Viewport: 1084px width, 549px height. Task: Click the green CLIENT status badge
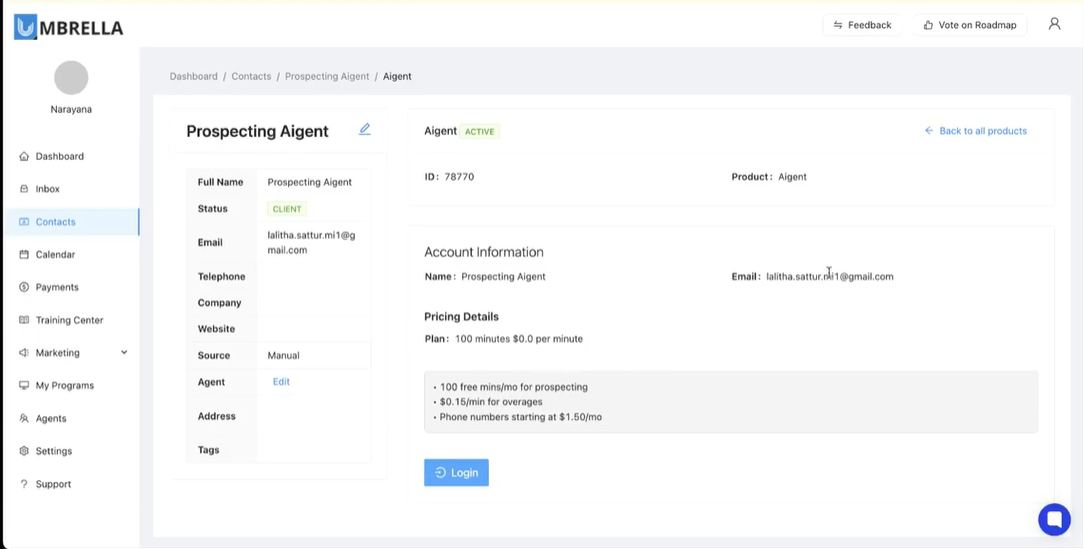pyautogui.click(x=287, y=209)
